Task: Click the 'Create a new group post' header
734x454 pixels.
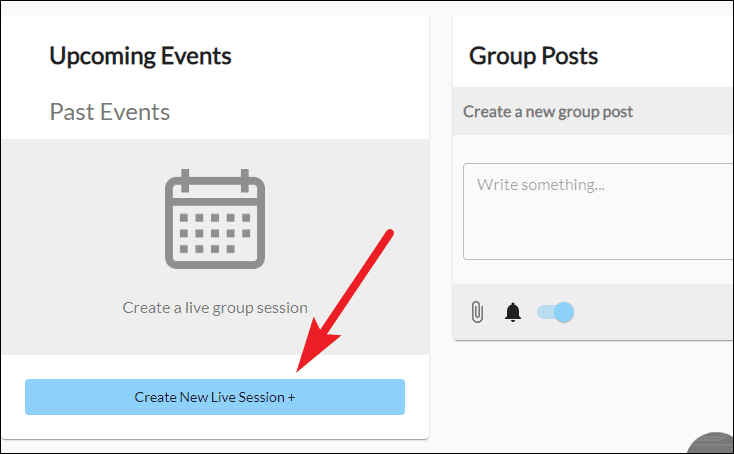Action: pyautogui.click(x=548, y=111)
